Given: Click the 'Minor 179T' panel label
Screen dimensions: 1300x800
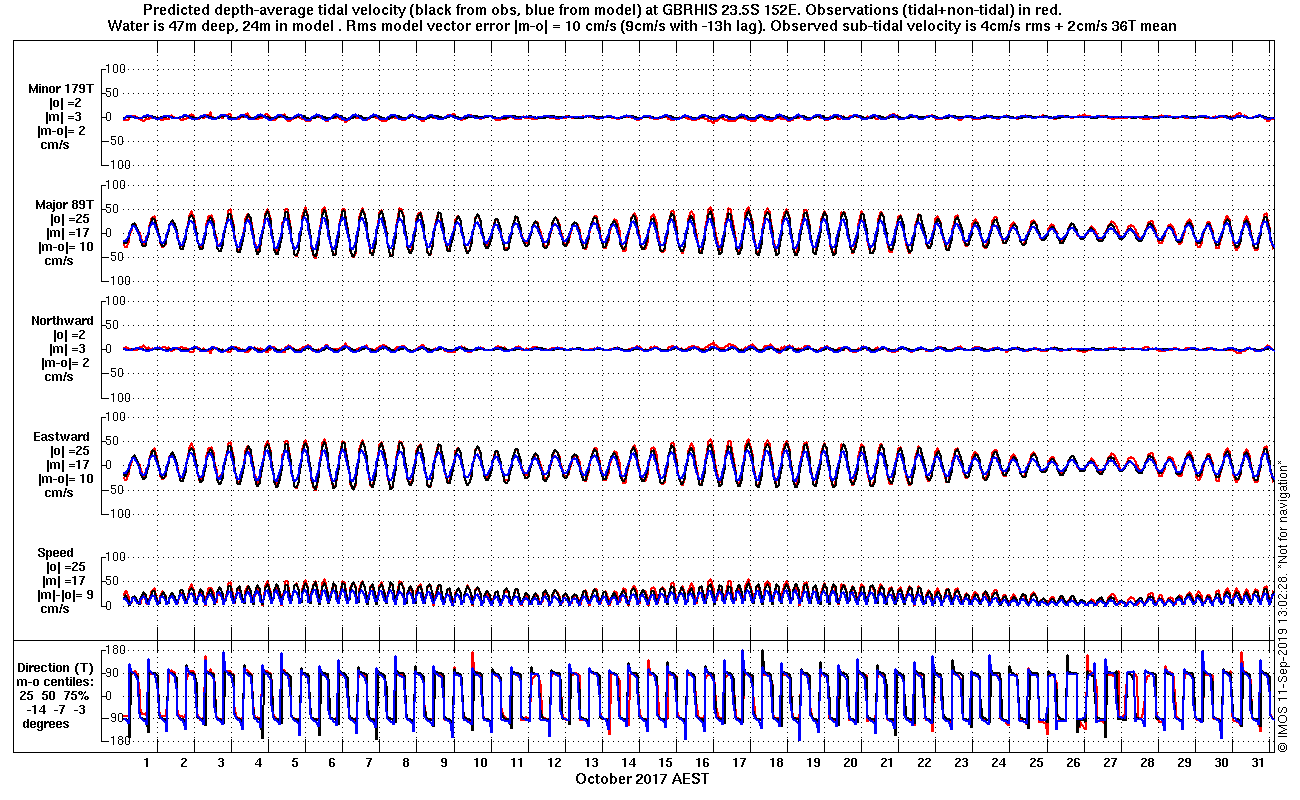Looking at the screenshot, I should 61,89.
